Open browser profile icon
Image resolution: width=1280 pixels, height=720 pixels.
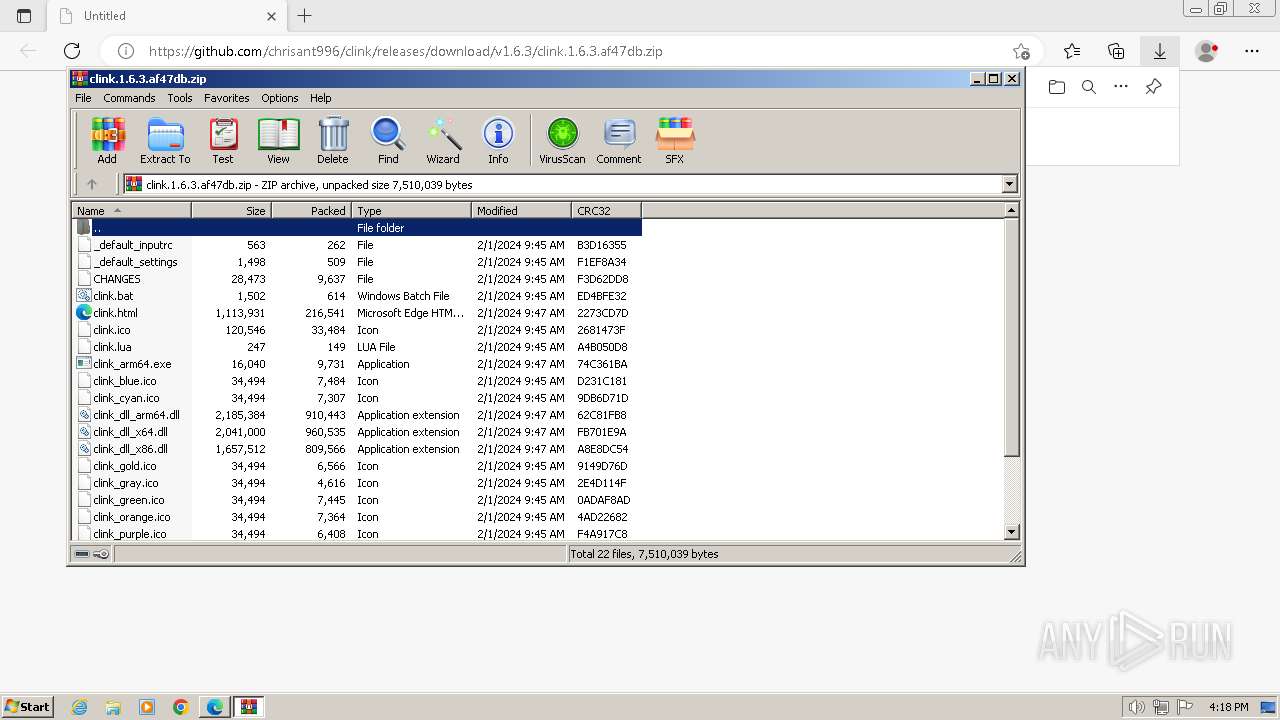1207,51
